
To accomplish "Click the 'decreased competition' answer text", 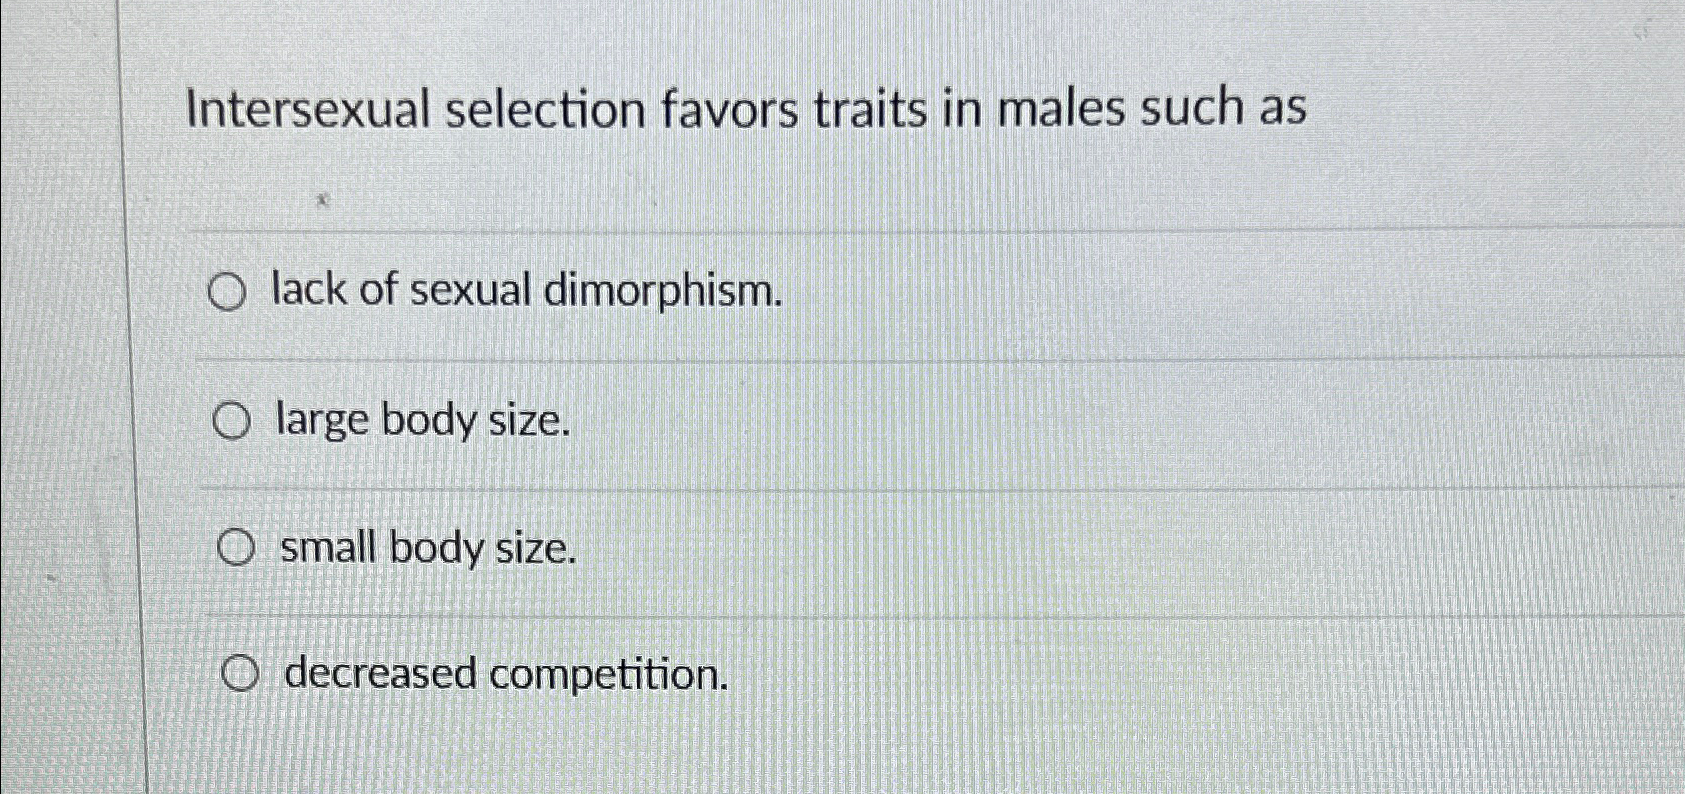I will pyautogui.click(x=503, y=677).
